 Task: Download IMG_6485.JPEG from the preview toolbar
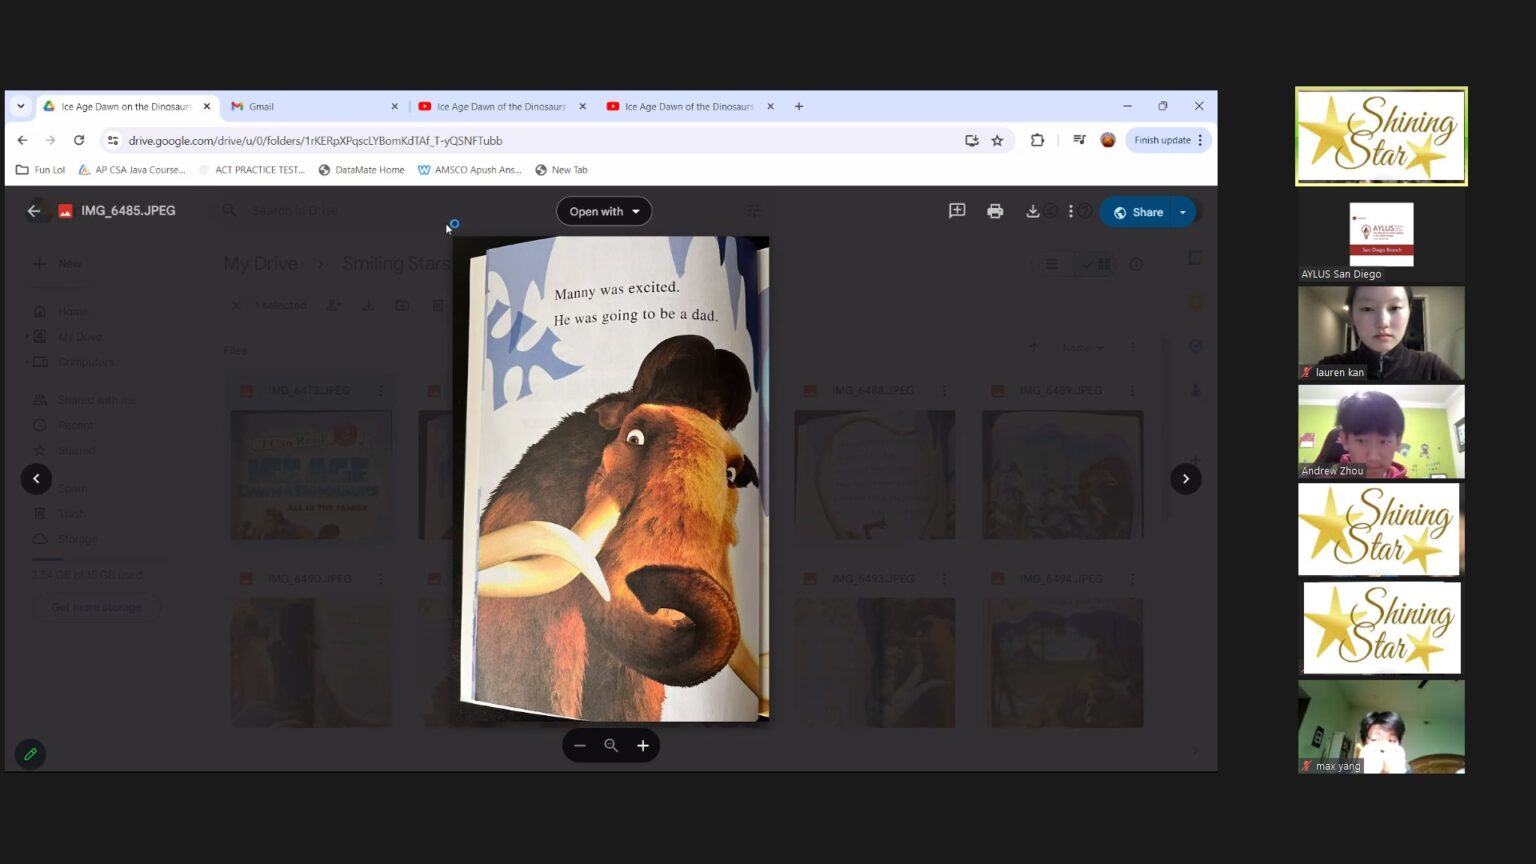[1032, 211]
